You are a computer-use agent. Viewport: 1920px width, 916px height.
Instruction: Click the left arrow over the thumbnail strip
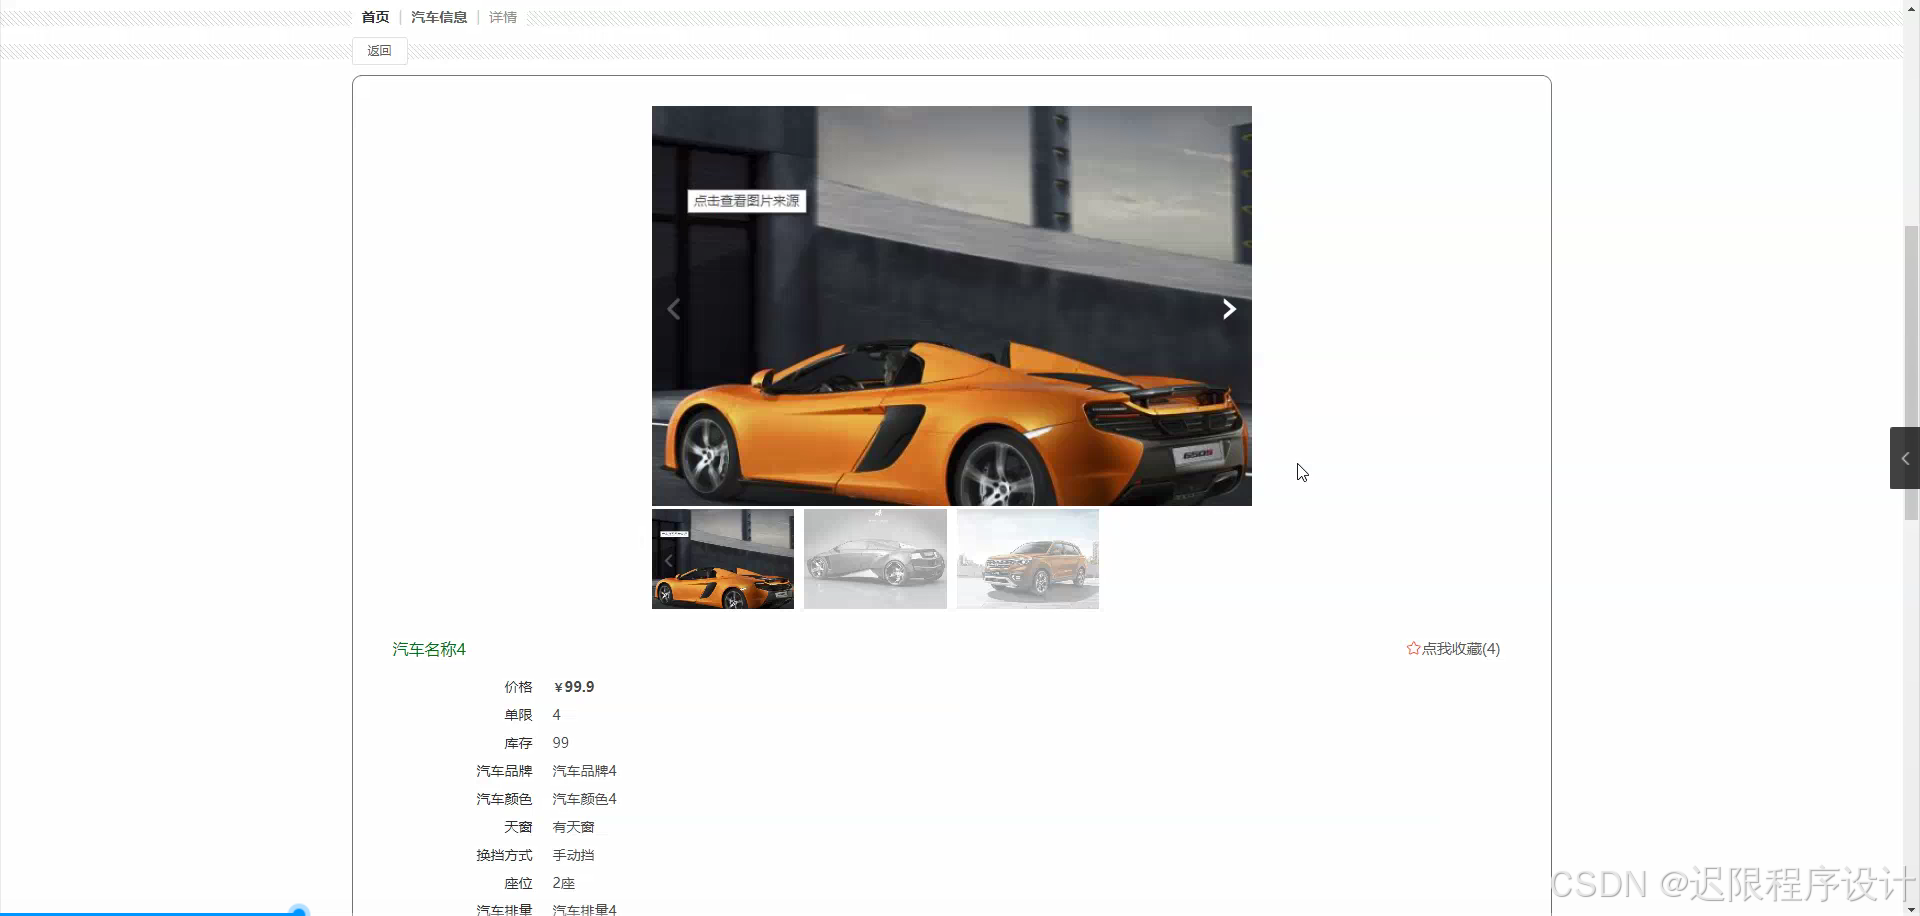click(x=668, y=560)
